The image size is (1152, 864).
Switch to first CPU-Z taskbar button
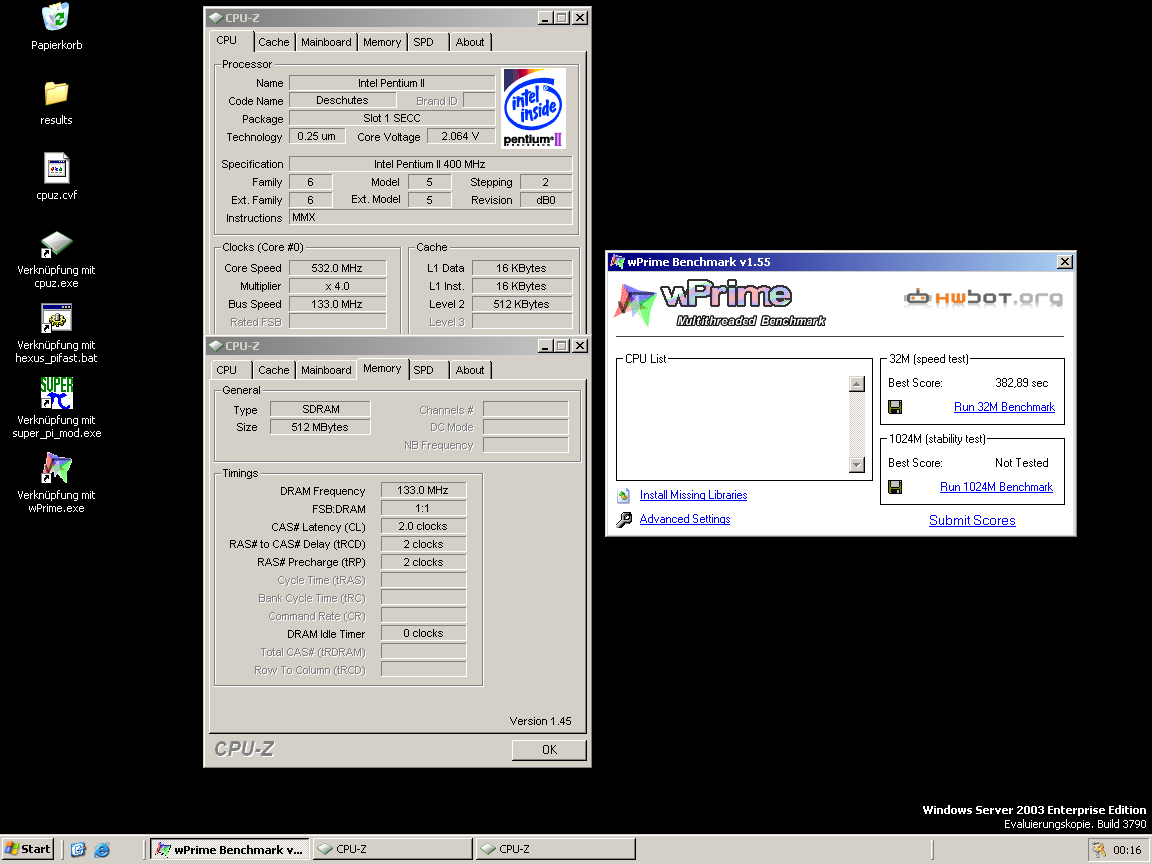click(393, 849)
